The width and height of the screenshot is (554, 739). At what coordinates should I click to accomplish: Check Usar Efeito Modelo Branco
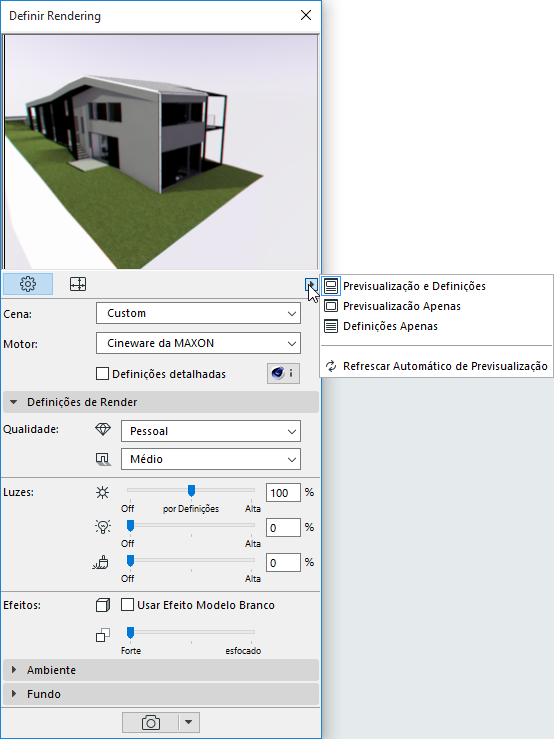(x=127, y=605)
